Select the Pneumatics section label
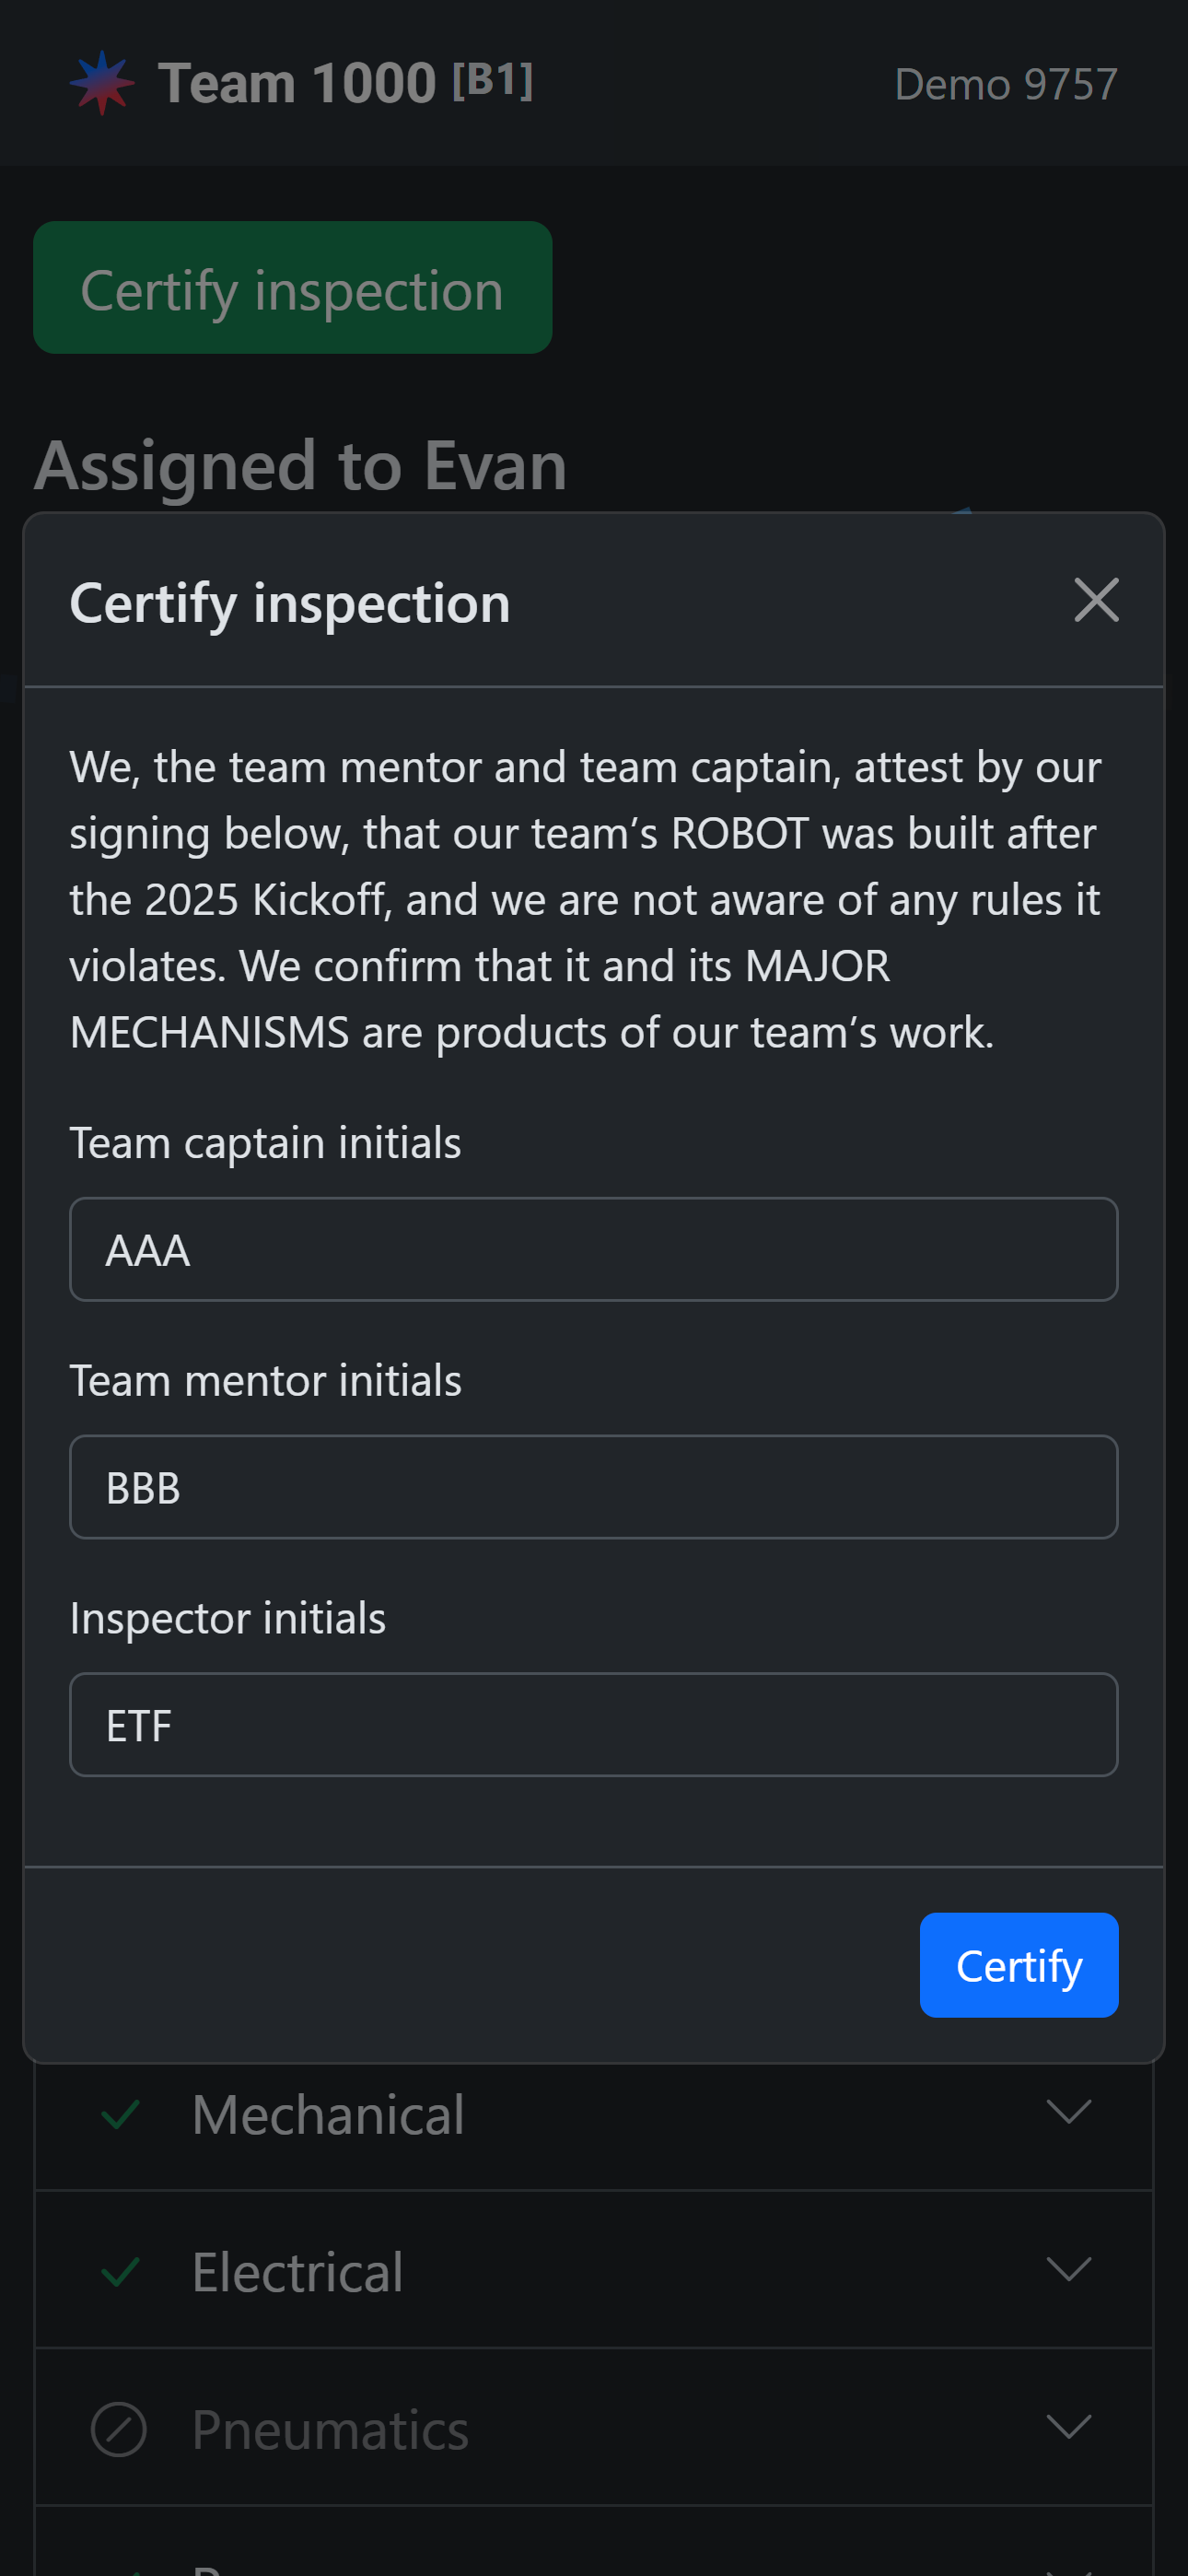Image resolution: width=1188 pixels, height=2576 pixels. pos(330,2430)
